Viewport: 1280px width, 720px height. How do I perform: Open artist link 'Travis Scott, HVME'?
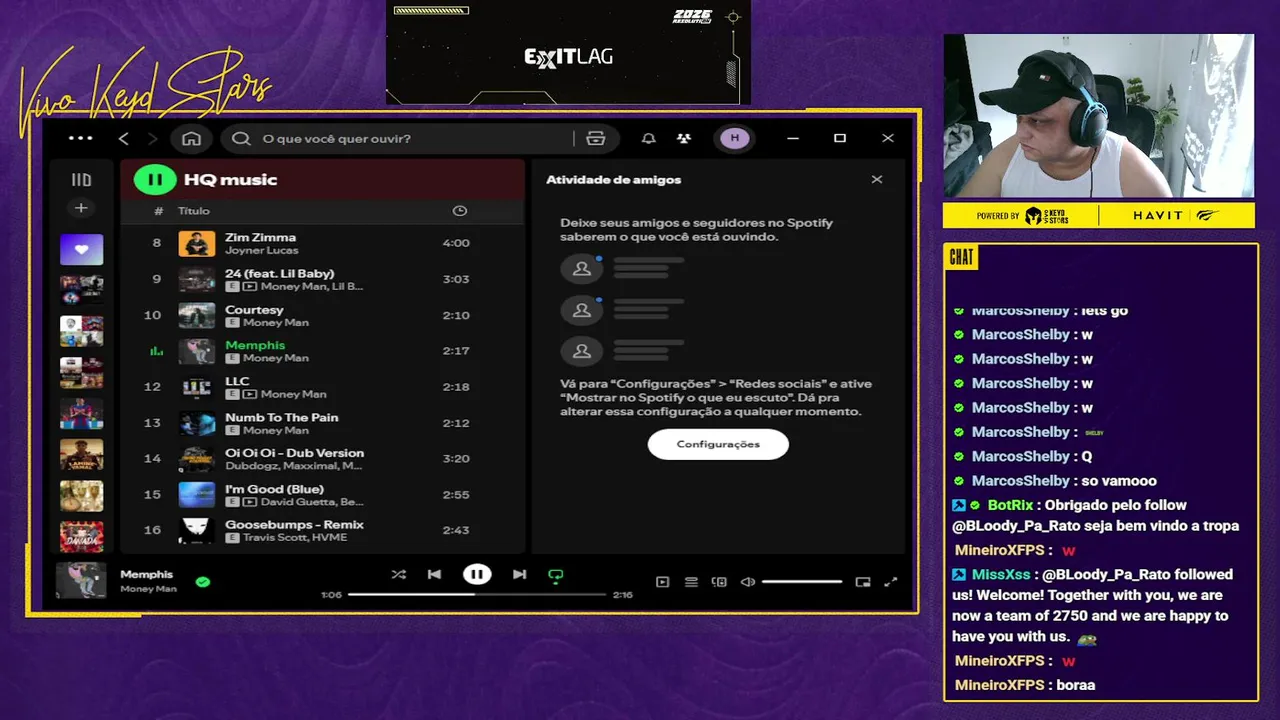[x=295, y=537]
